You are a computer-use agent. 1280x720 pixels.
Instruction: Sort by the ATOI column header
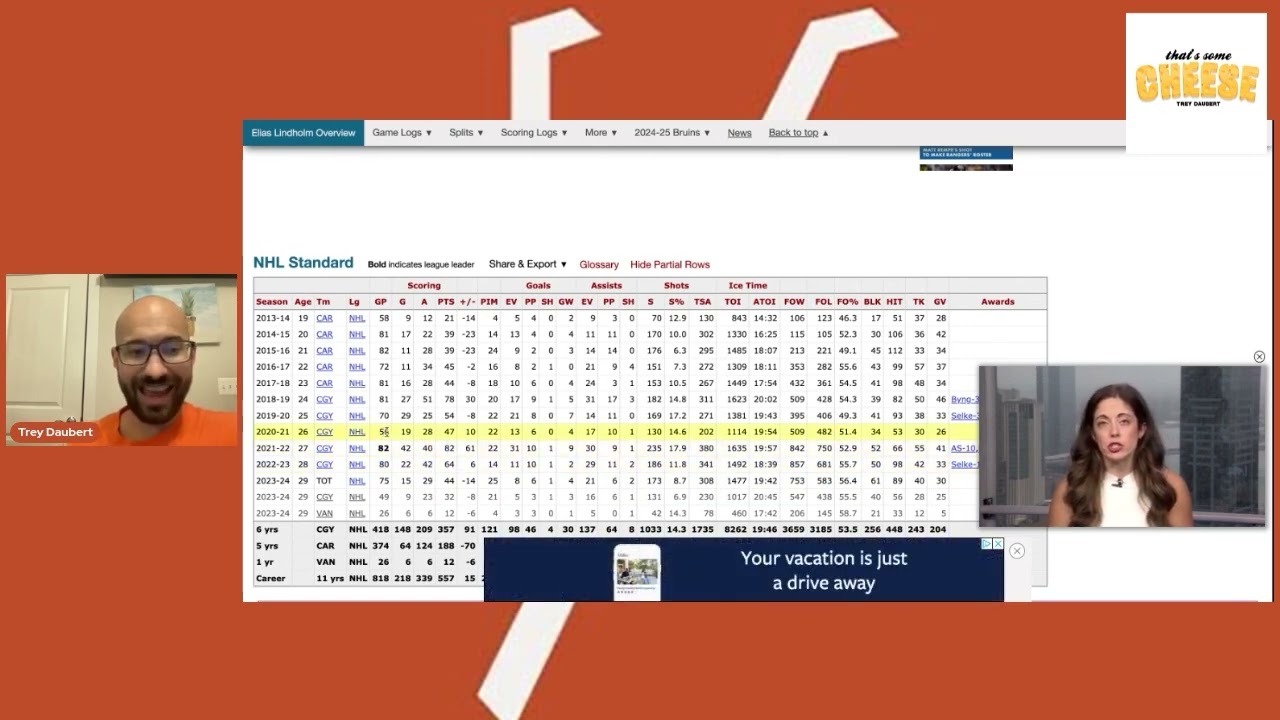click(764, 302)
